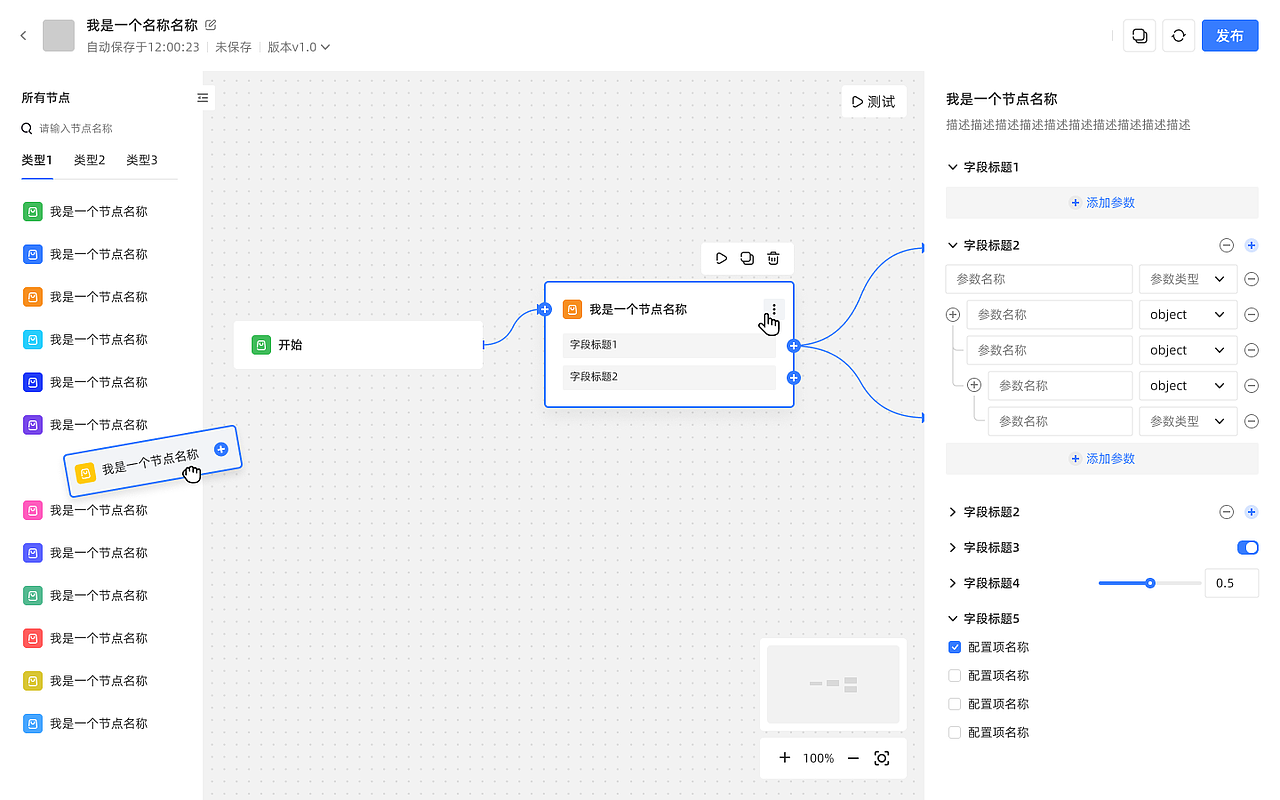Select the pink node in the list
This screenshot has width=1280, height=800.
click(32, 510)
